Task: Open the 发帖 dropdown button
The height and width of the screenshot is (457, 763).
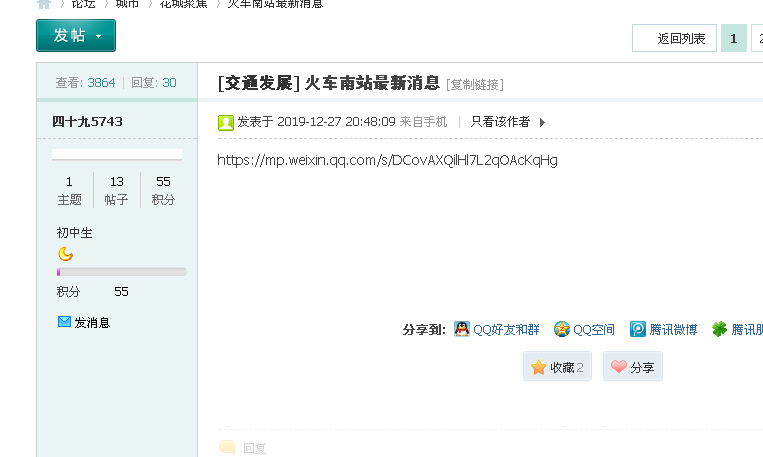Action: coord(76,36)
